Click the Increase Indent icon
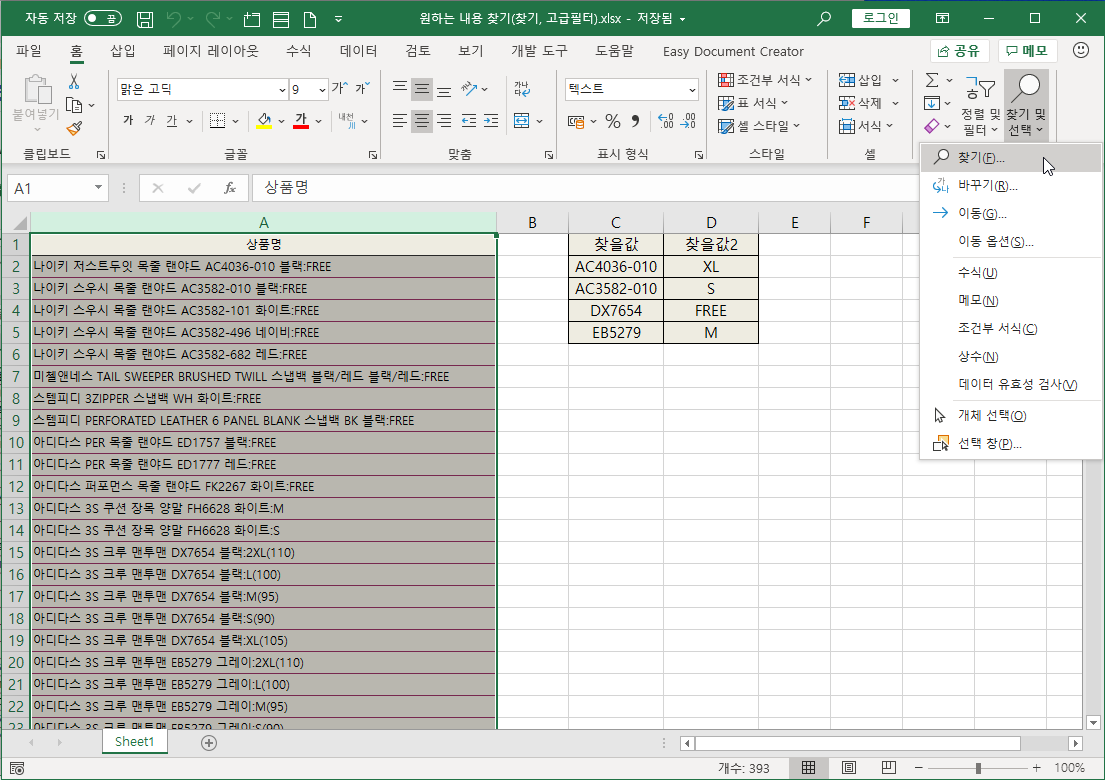 (491, 121)
